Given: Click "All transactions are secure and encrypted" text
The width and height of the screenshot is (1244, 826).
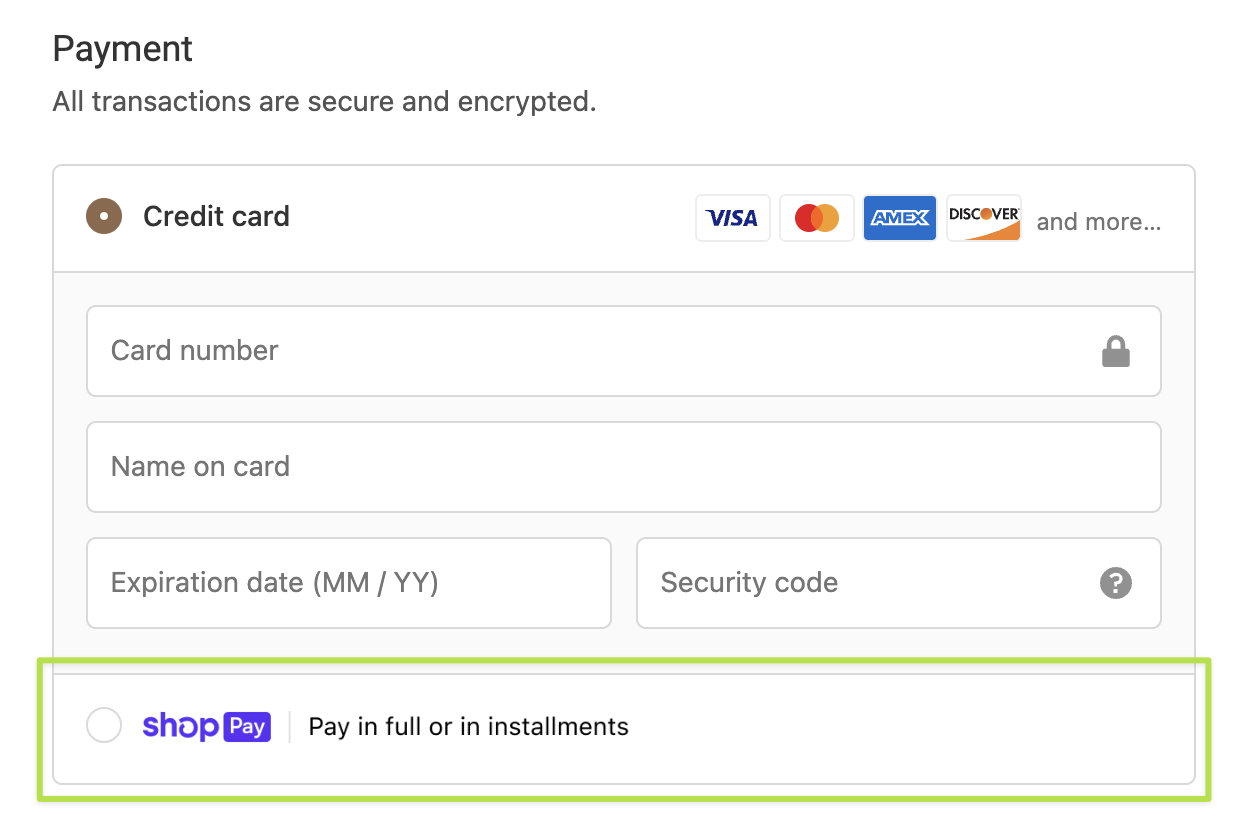Looking at the screenshot, I should point(324,102).
